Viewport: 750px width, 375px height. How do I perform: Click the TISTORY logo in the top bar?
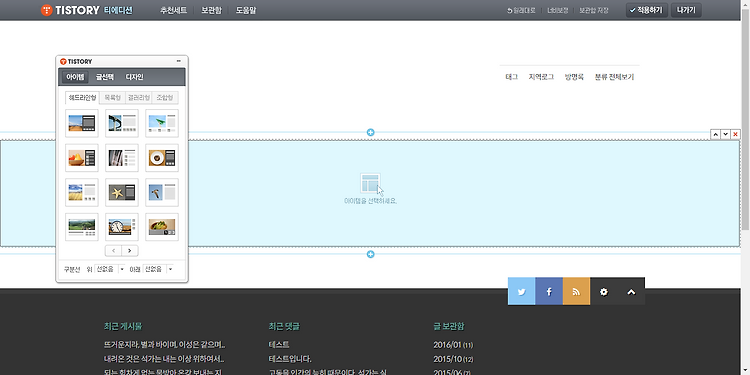click(70, 10)
